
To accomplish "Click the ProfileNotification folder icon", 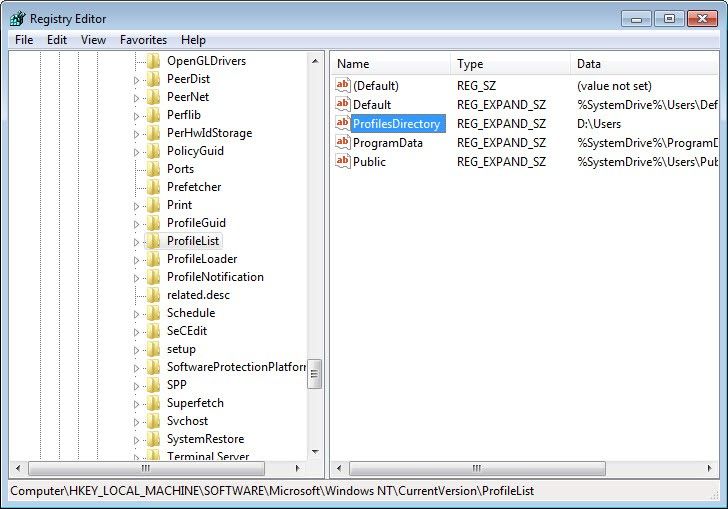I will tap(154, 277).
